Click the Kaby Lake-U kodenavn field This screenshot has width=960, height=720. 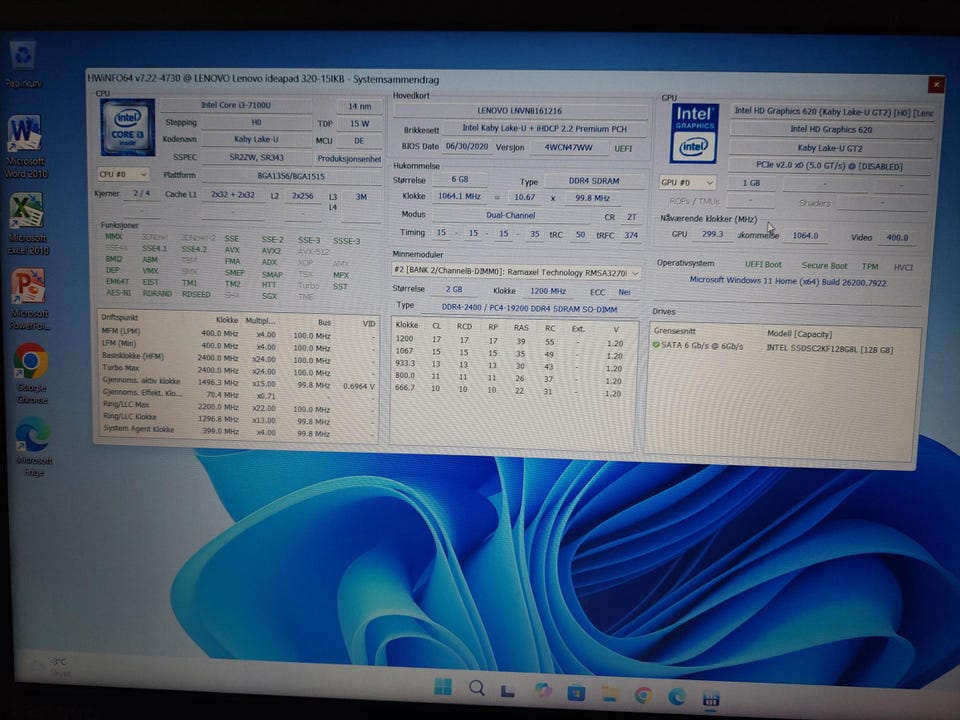pos(256,140)
